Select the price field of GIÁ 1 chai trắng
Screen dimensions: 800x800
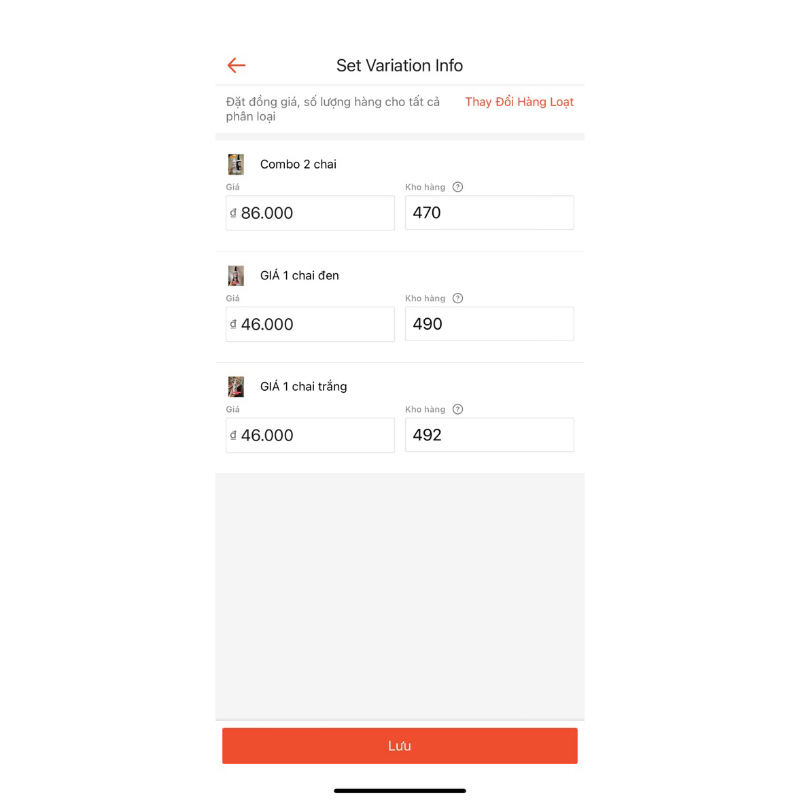pyautogui.click(x=310, y=434)
